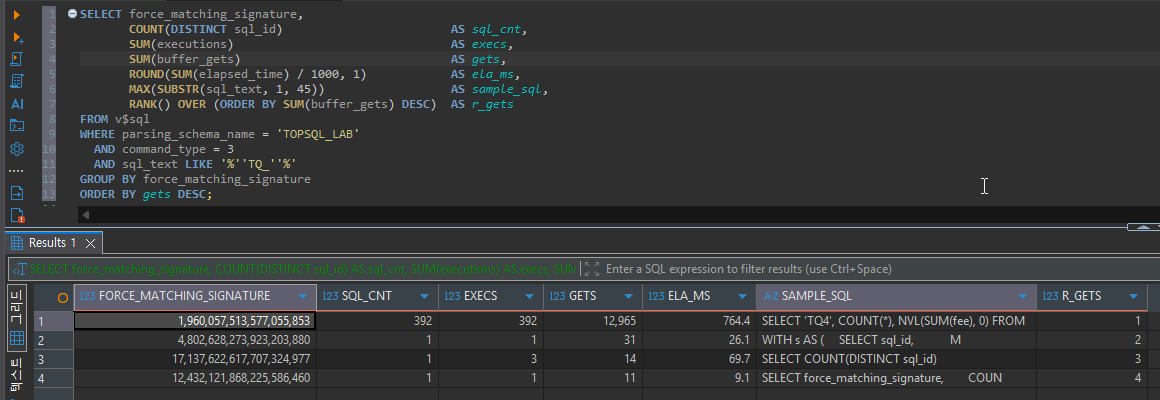Click the SAMPLE_SQL column header label
Viewport: 1160px width, 400px height.
[x=817, y=296]
